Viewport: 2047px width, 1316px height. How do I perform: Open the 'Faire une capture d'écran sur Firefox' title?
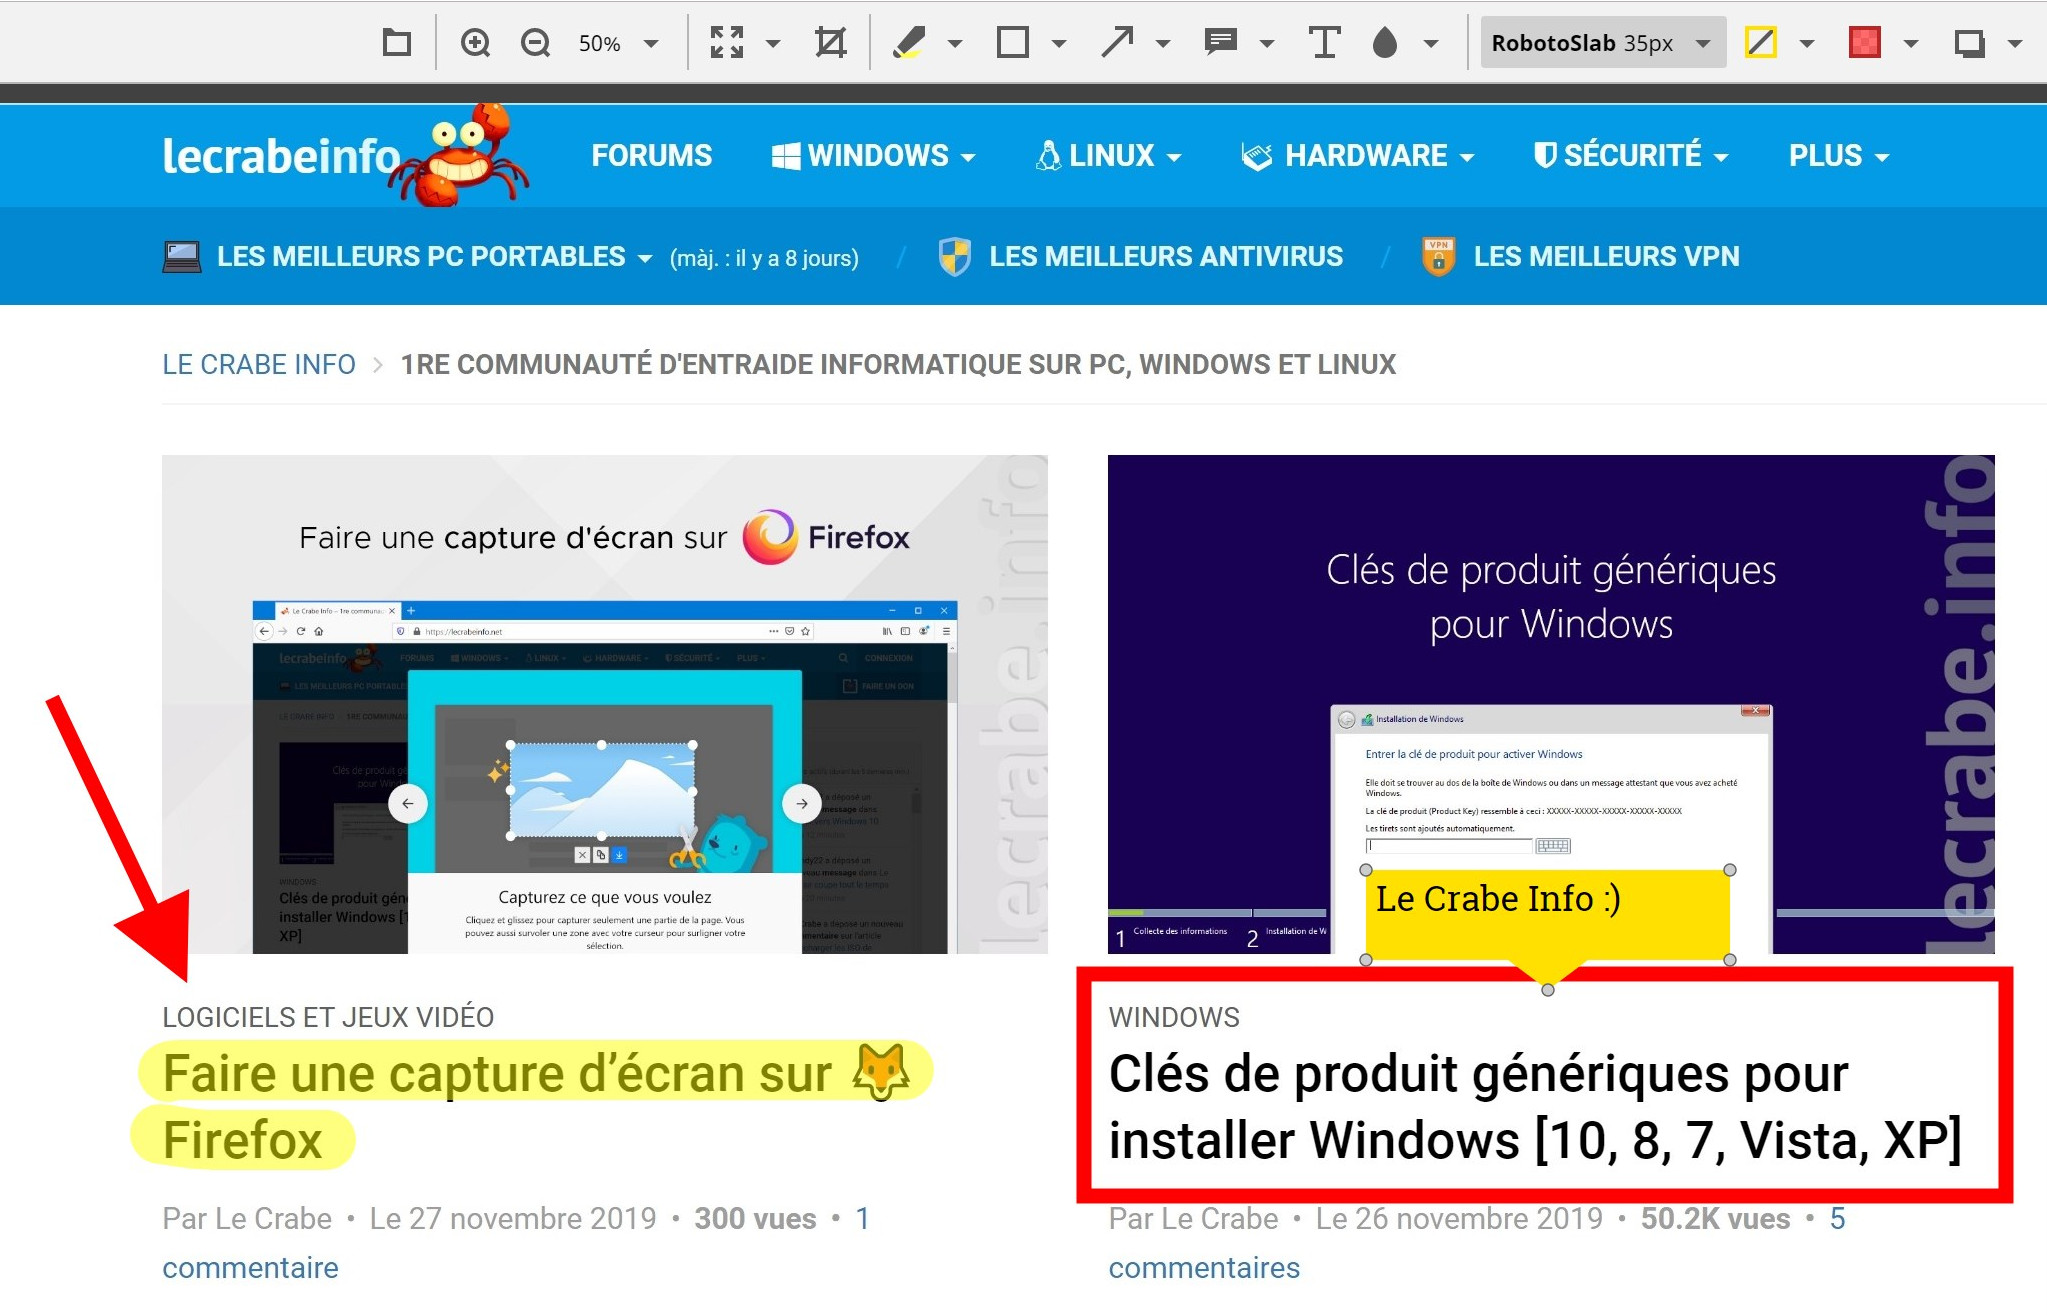pyautogui.click(x=536, y=1106)
